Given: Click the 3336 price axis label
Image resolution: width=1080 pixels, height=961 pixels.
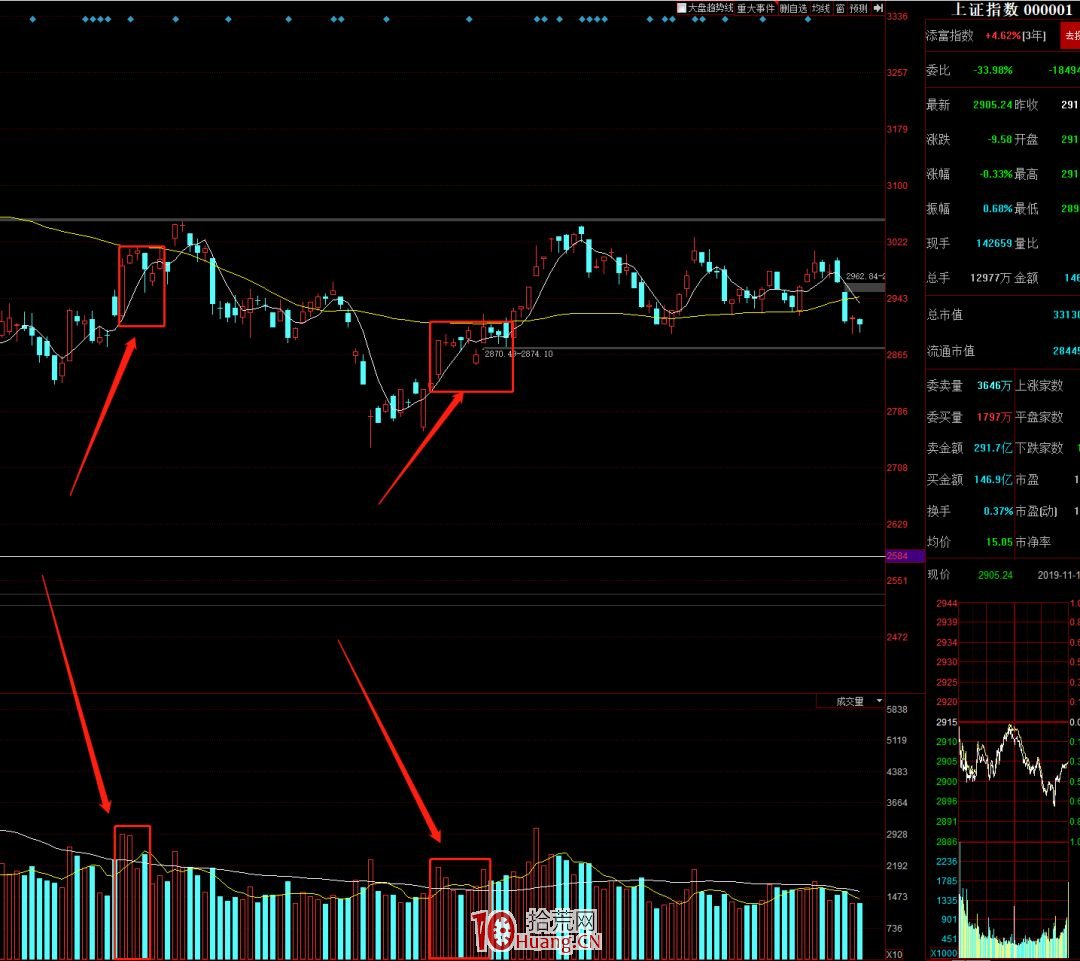Looking at the screenshot, I should tap(897, 17).
